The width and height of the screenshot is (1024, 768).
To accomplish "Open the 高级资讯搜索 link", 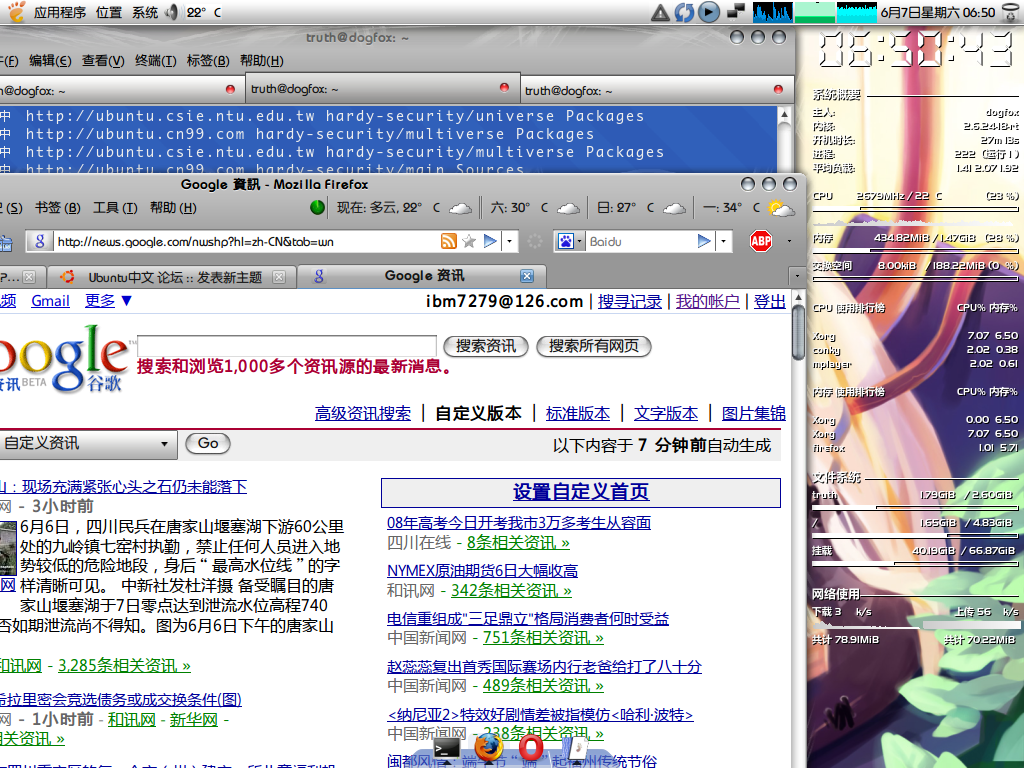I will (363, 413).
